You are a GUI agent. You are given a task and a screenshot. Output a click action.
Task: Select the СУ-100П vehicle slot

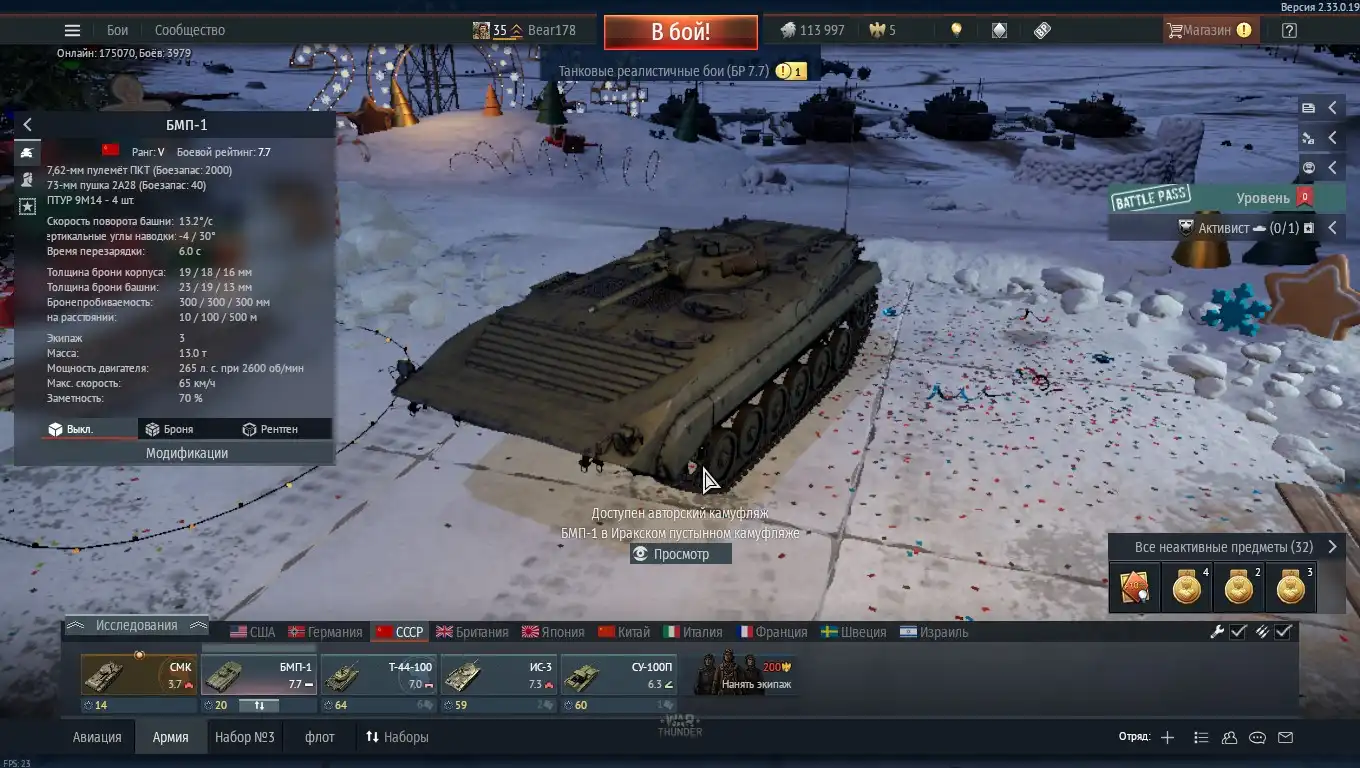point(618,675)
